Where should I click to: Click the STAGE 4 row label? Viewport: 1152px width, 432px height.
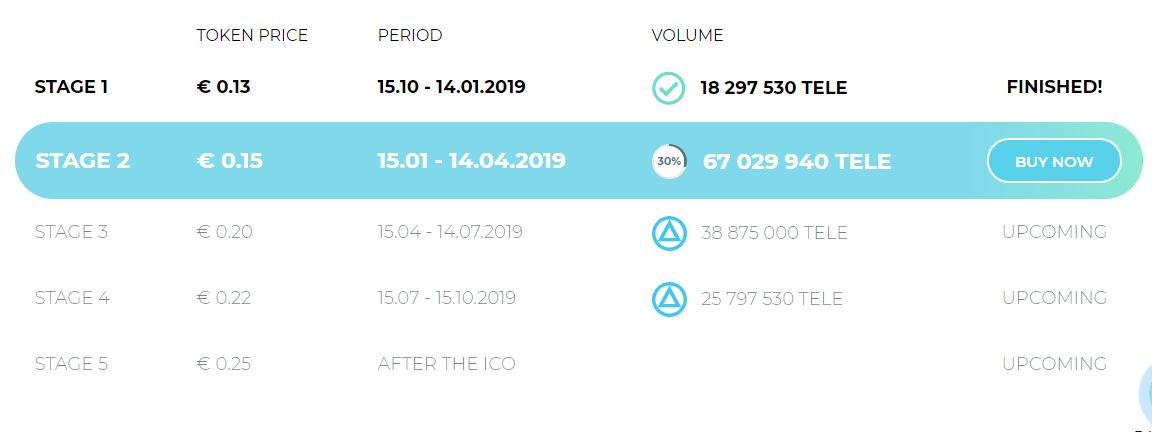coord(71,298)
